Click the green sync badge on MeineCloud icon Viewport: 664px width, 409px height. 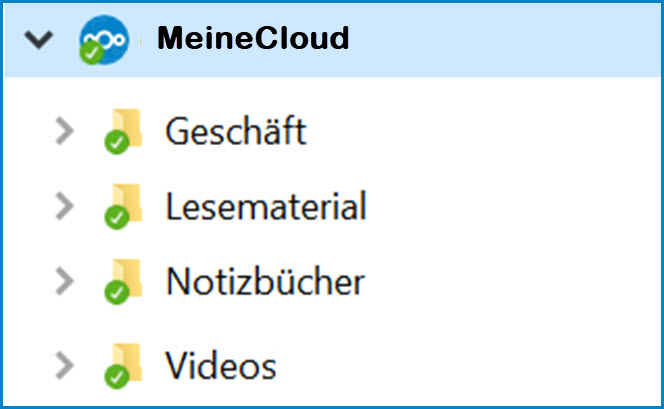point(93,53)
